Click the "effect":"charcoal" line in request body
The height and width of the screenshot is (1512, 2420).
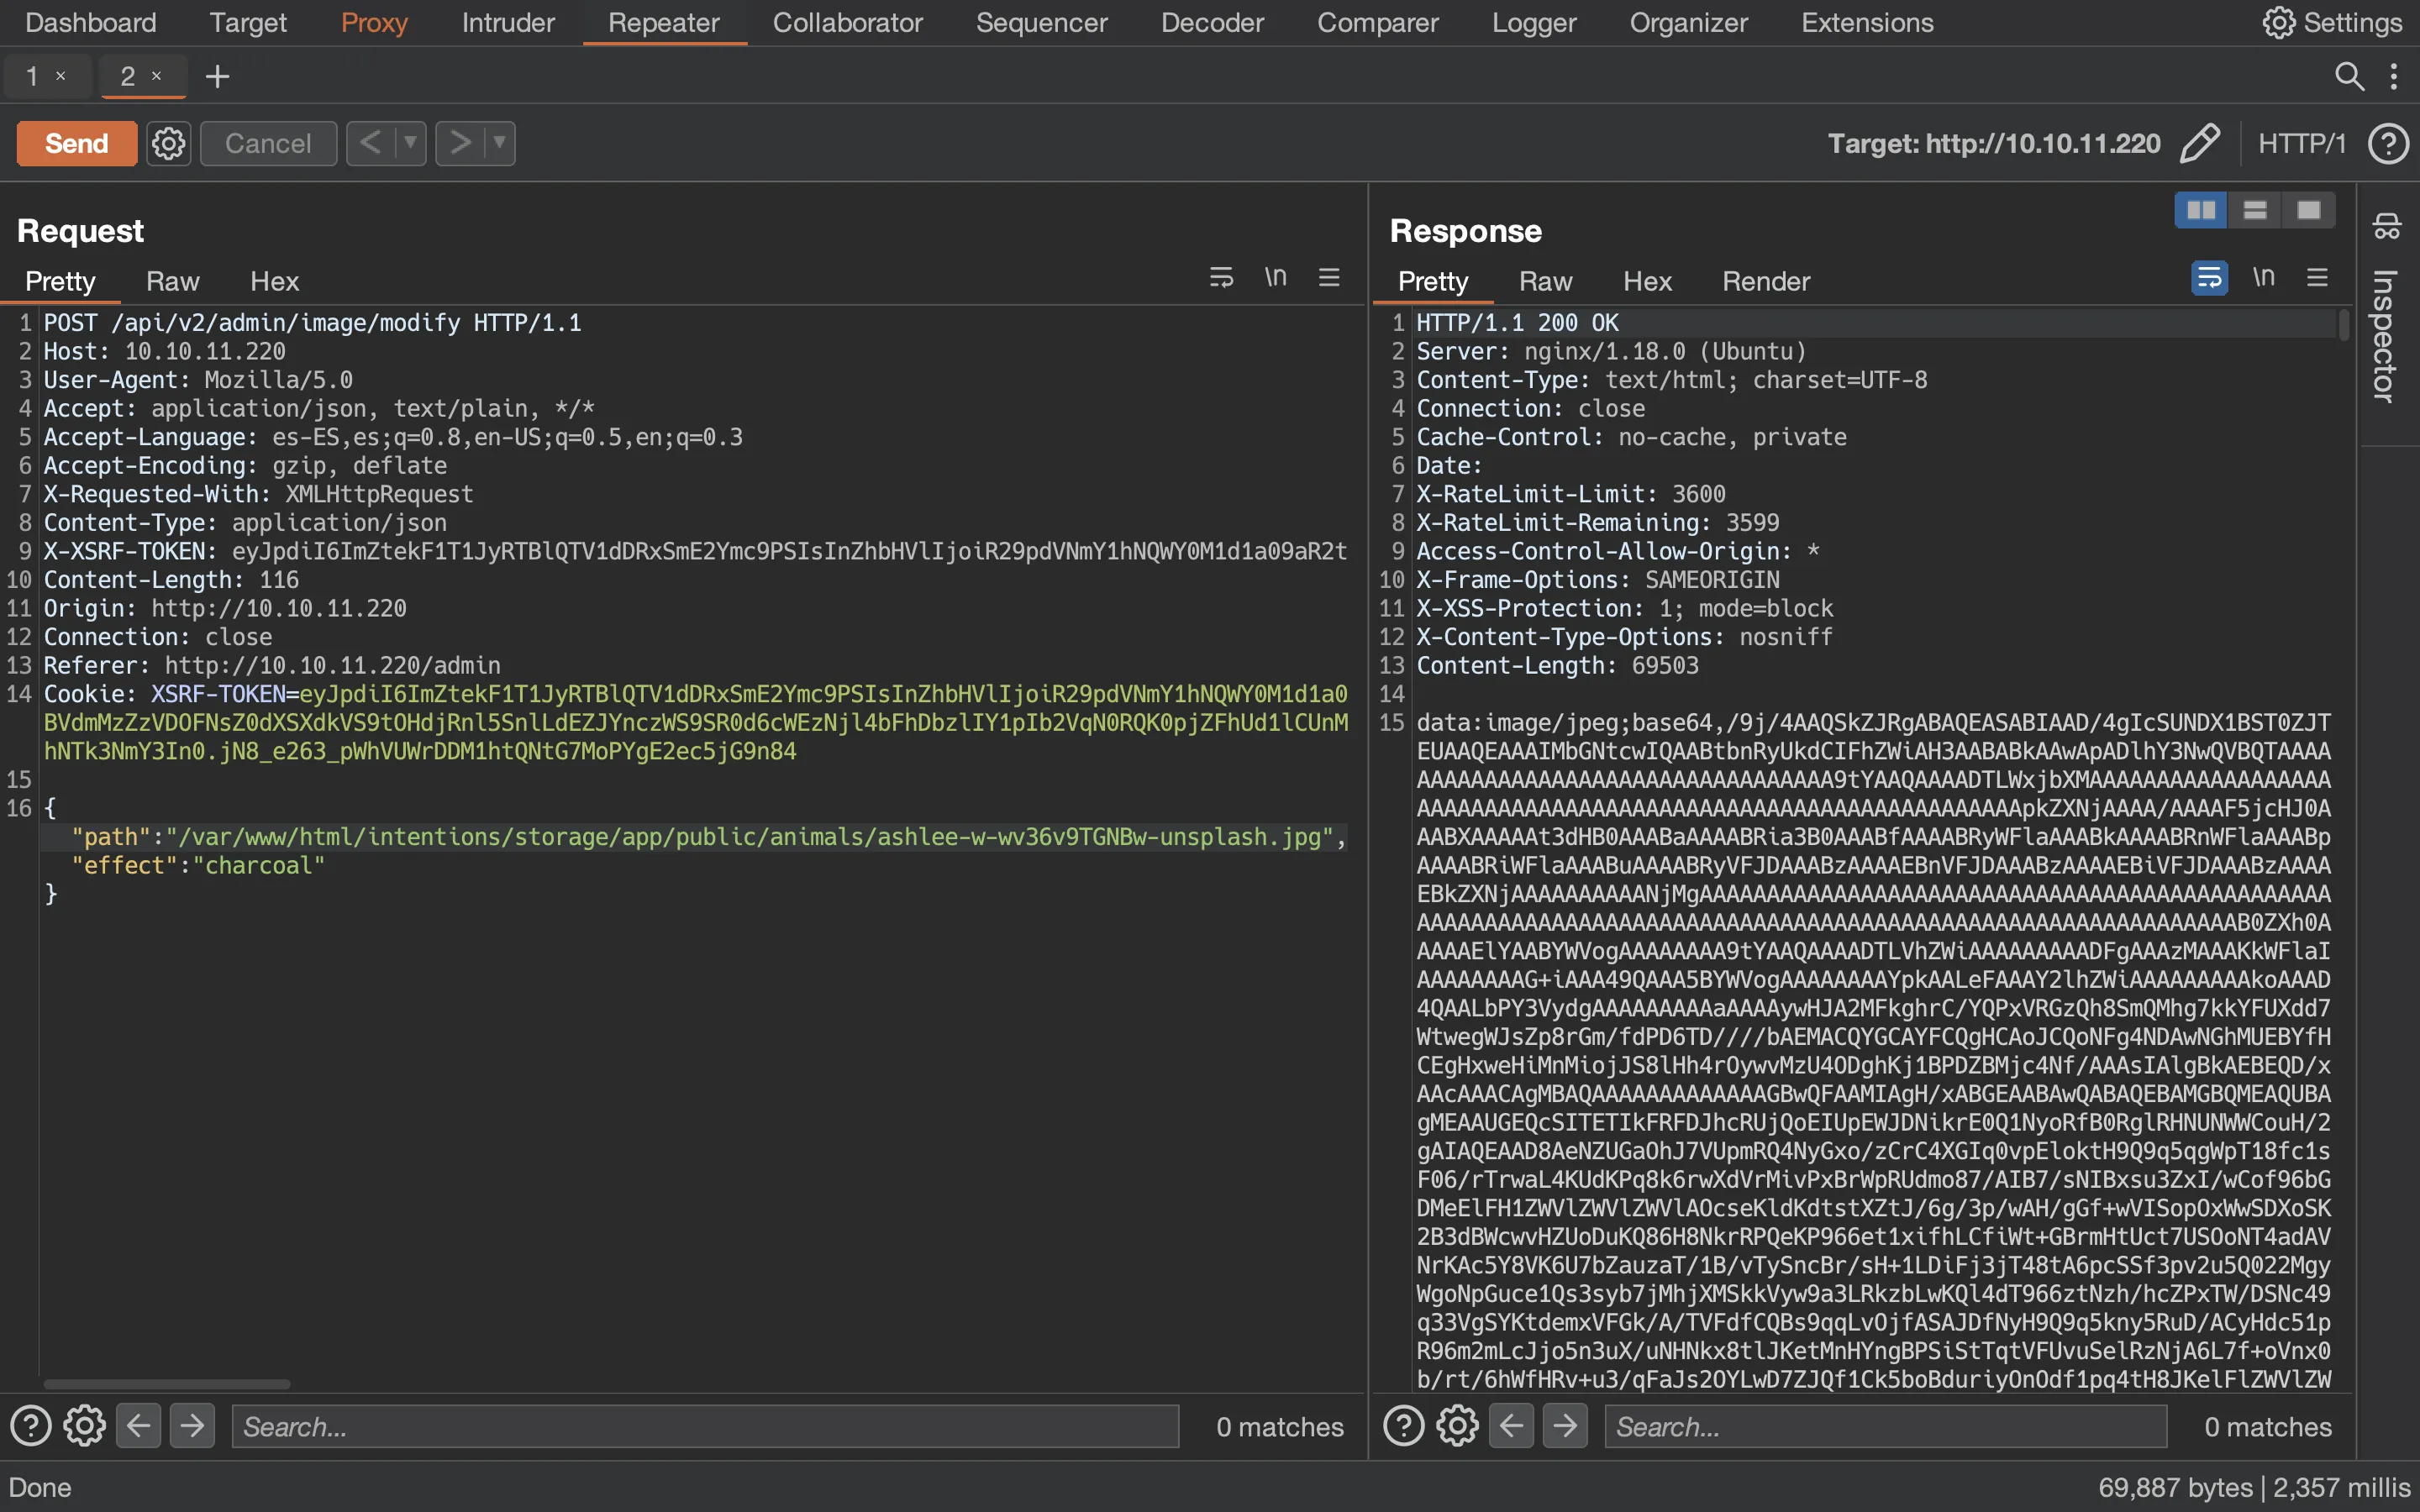coord(198,865)
